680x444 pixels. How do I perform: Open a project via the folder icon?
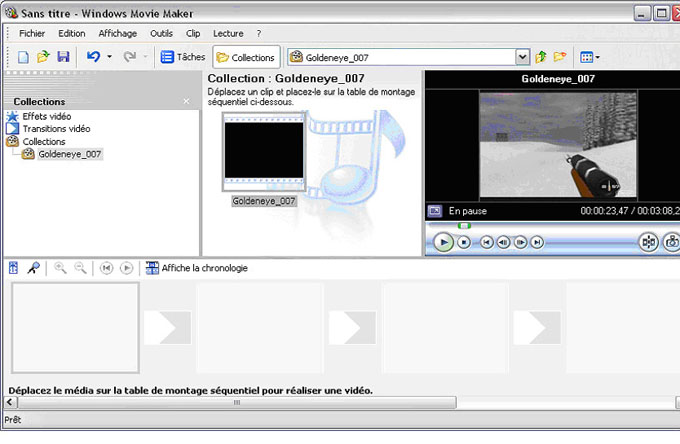(43, 57)
